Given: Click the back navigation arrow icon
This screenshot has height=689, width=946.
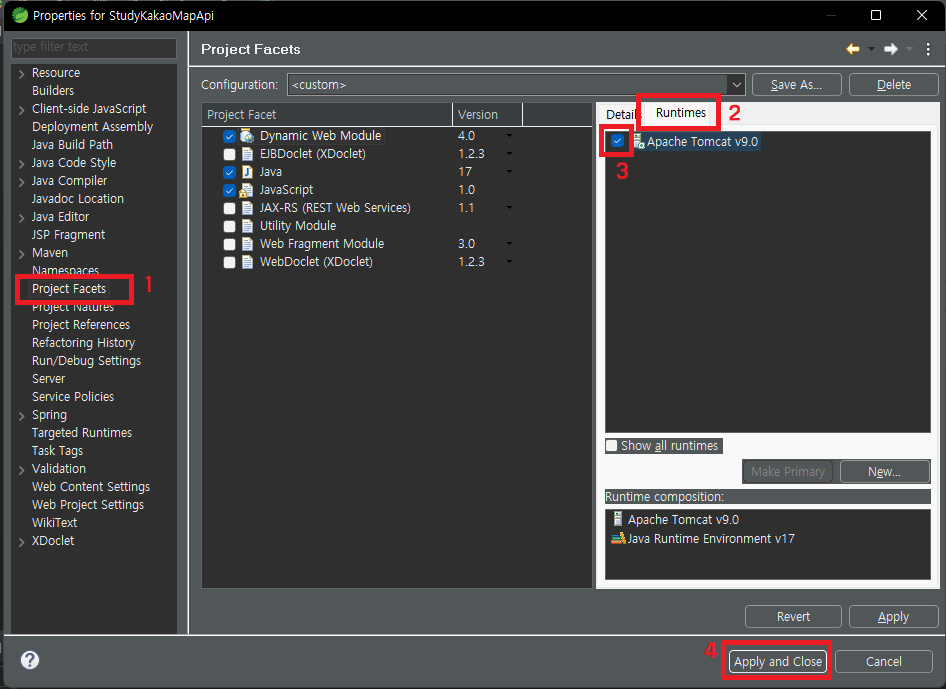Looking at the screenshot, I should [x=852, y=49].
